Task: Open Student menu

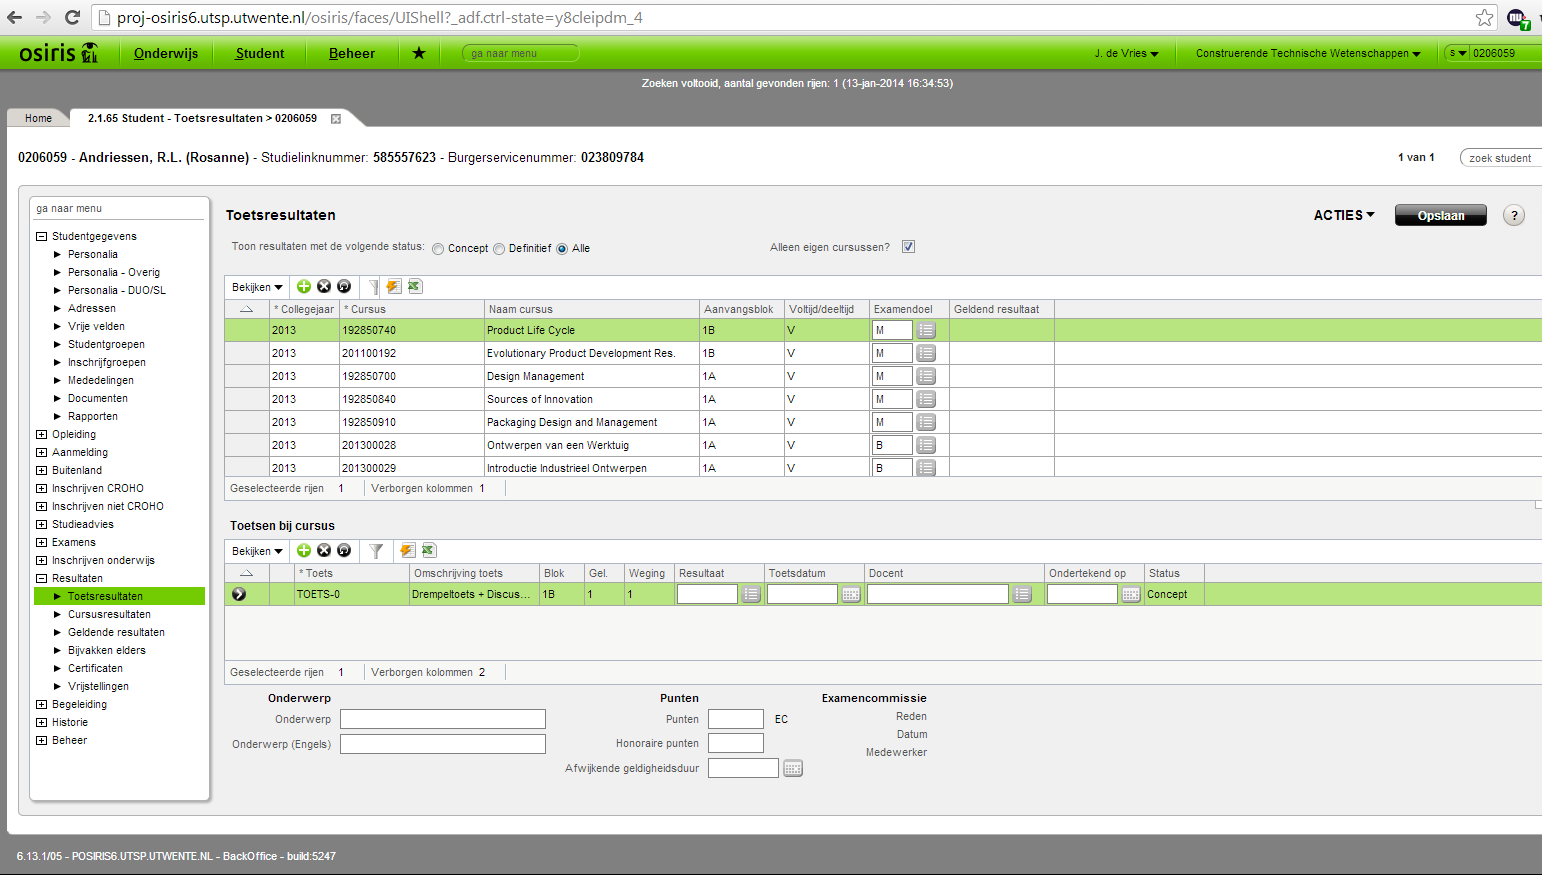Action: pos(260,53)
